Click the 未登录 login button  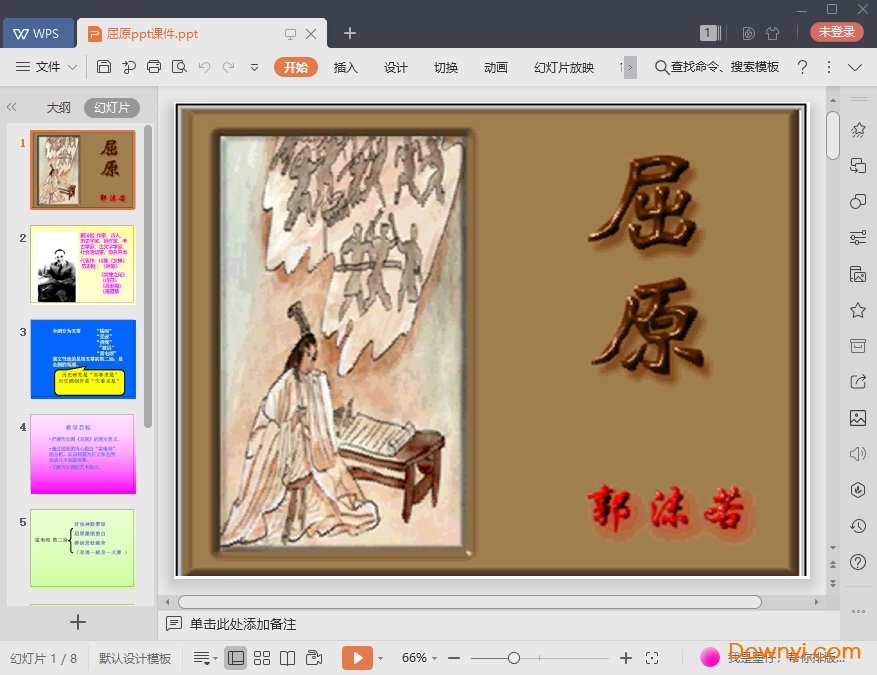click(x=836, y=31)
